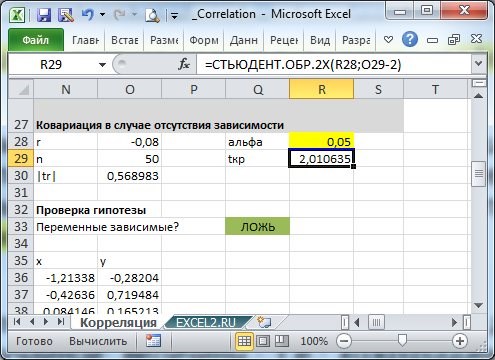This screenshot has height=360, width=495.
Task: Select cell containing n value 50
Action: 130,159
